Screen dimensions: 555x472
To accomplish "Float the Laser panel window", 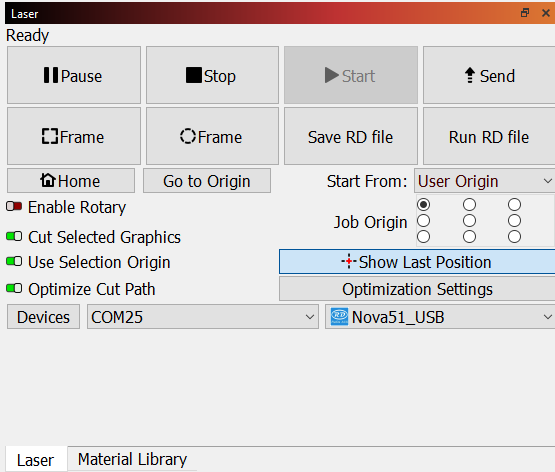I will click(x=525, y=13).
